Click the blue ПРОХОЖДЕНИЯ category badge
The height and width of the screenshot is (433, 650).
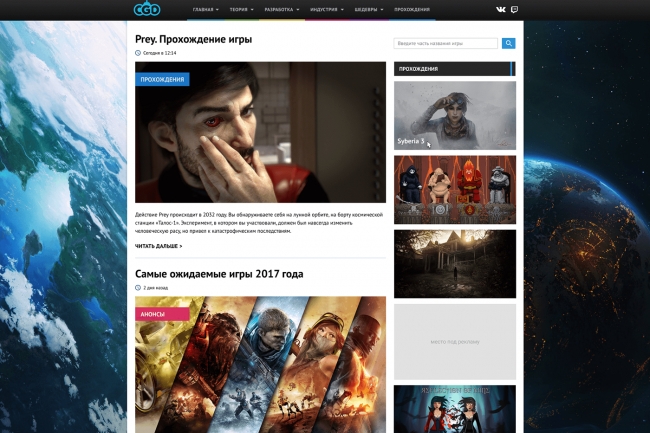(x=162, y=80)
